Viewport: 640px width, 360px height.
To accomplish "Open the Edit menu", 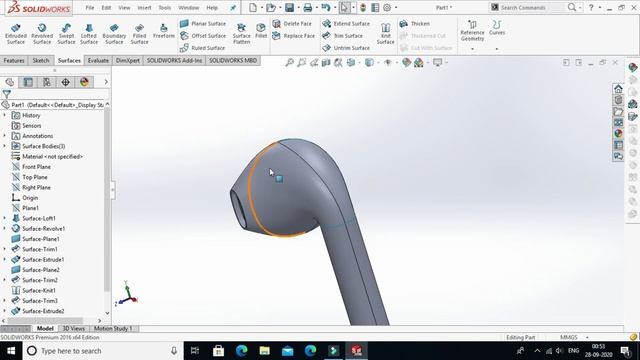I will click(106, 8).
